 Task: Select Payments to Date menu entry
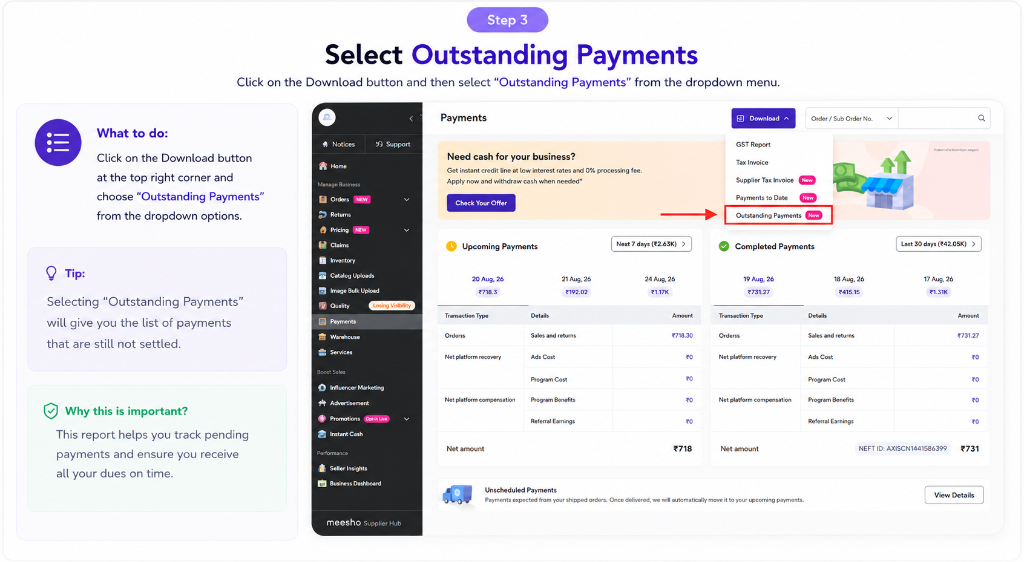tap(778, 197)
